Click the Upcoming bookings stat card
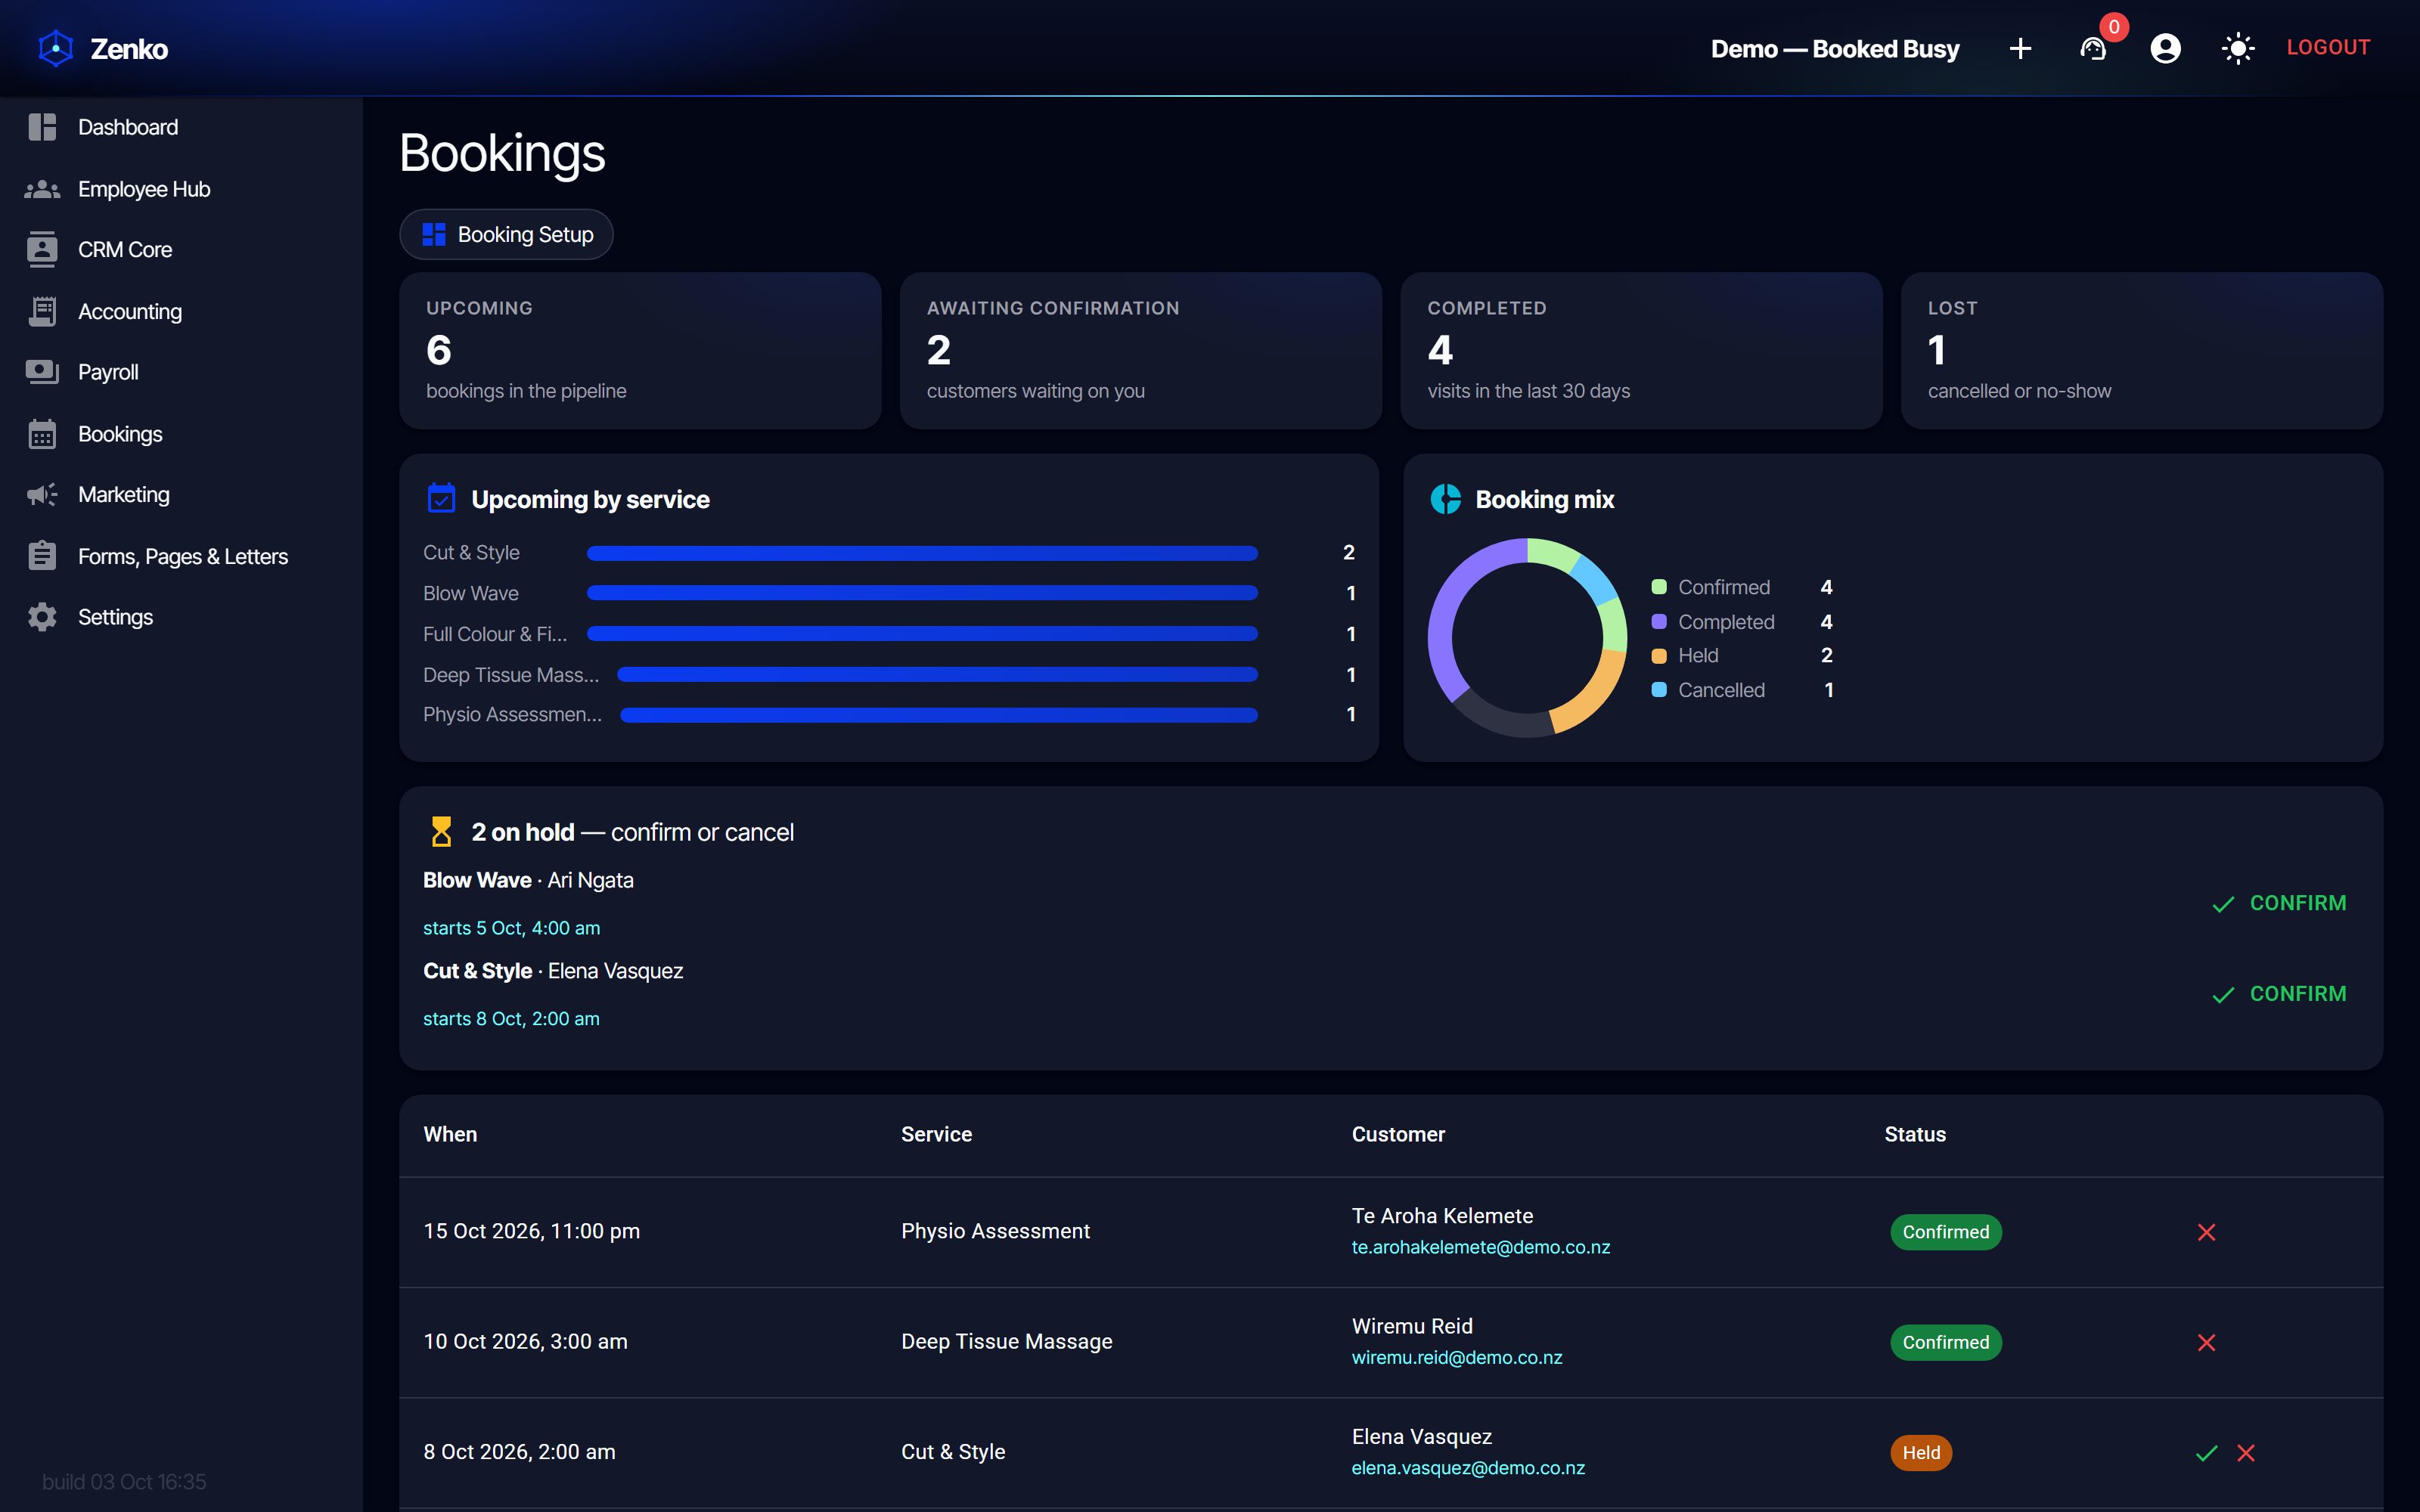The image size is (2420, 1512). 640,350
